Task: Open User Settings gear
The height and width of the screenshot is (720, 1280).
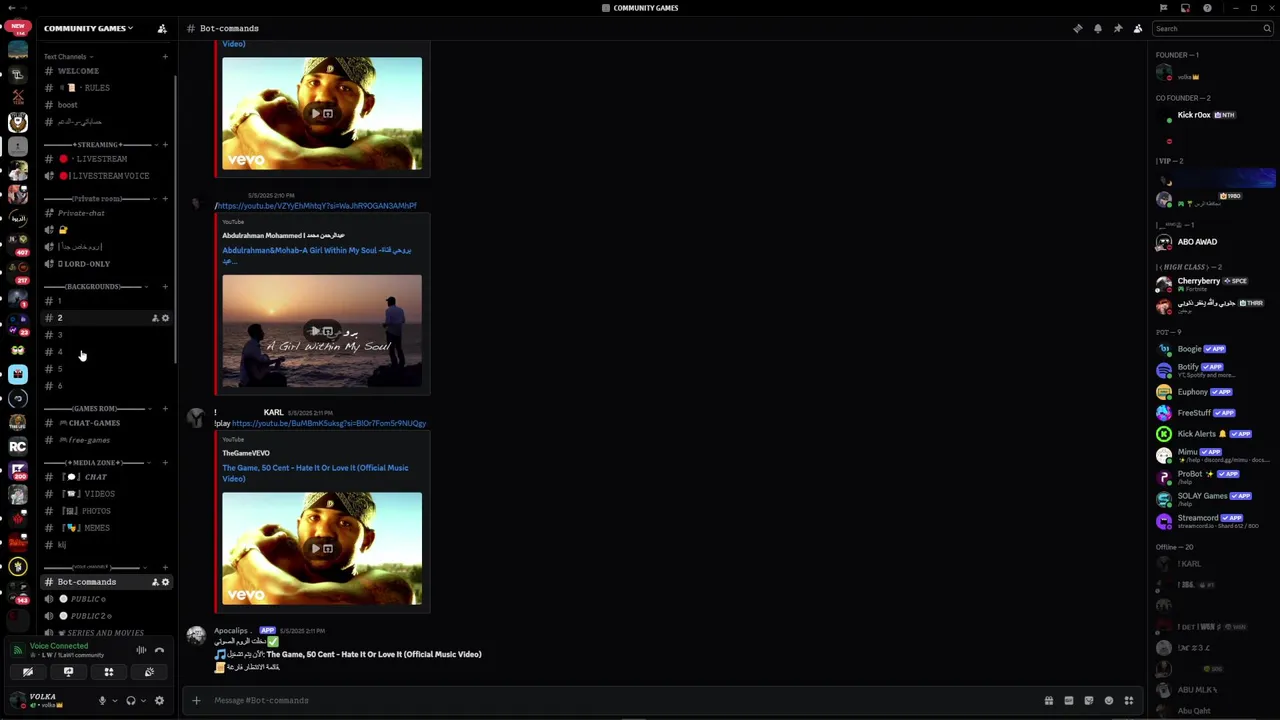Action: tap(159, 701)
